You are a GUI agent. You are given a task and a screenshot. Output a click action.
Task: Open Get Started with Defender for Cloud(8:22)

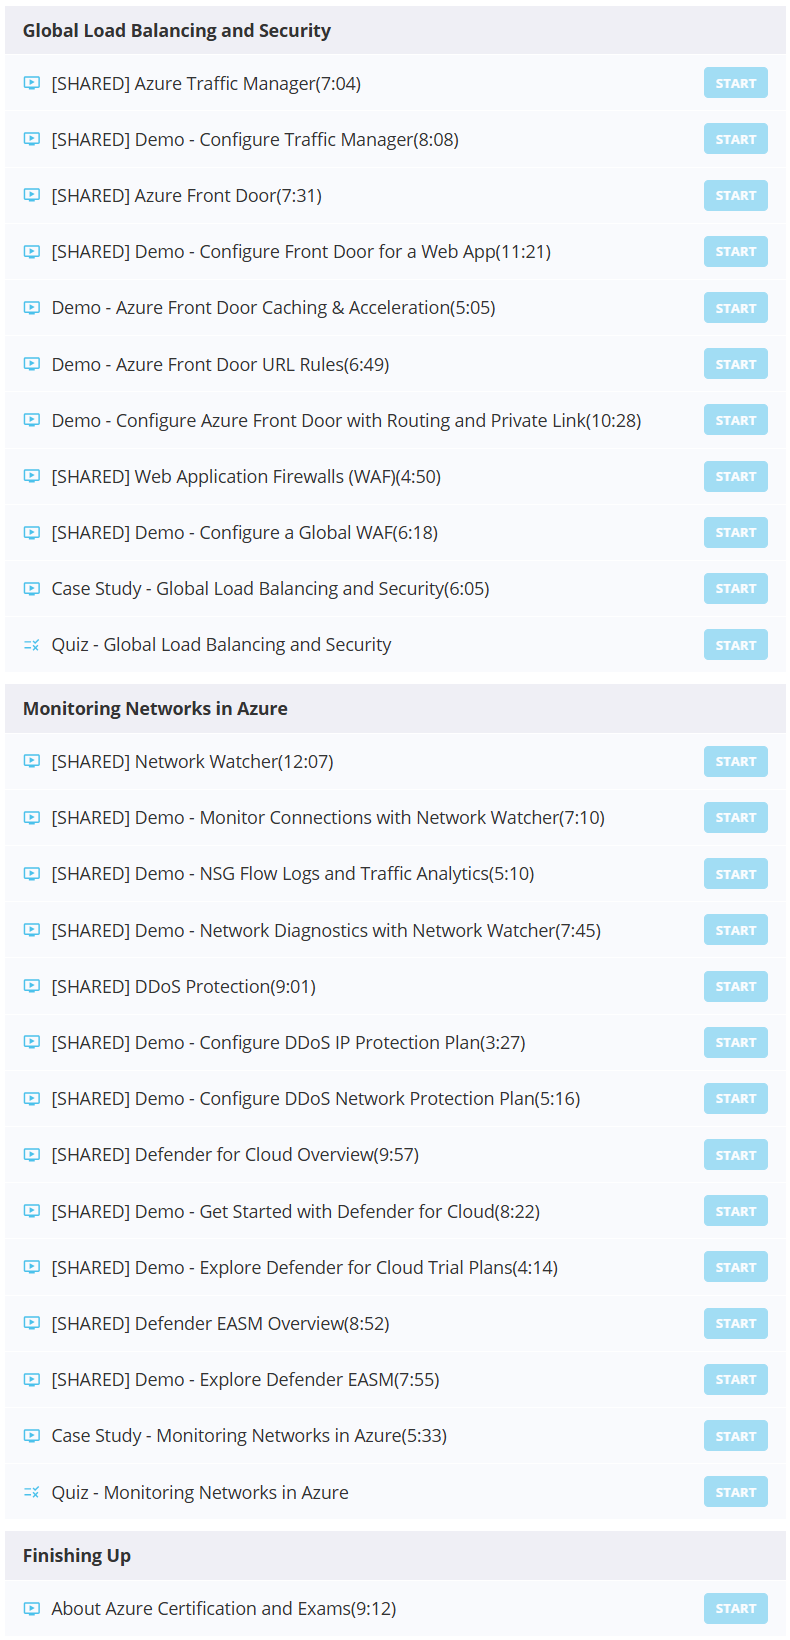296,1211
